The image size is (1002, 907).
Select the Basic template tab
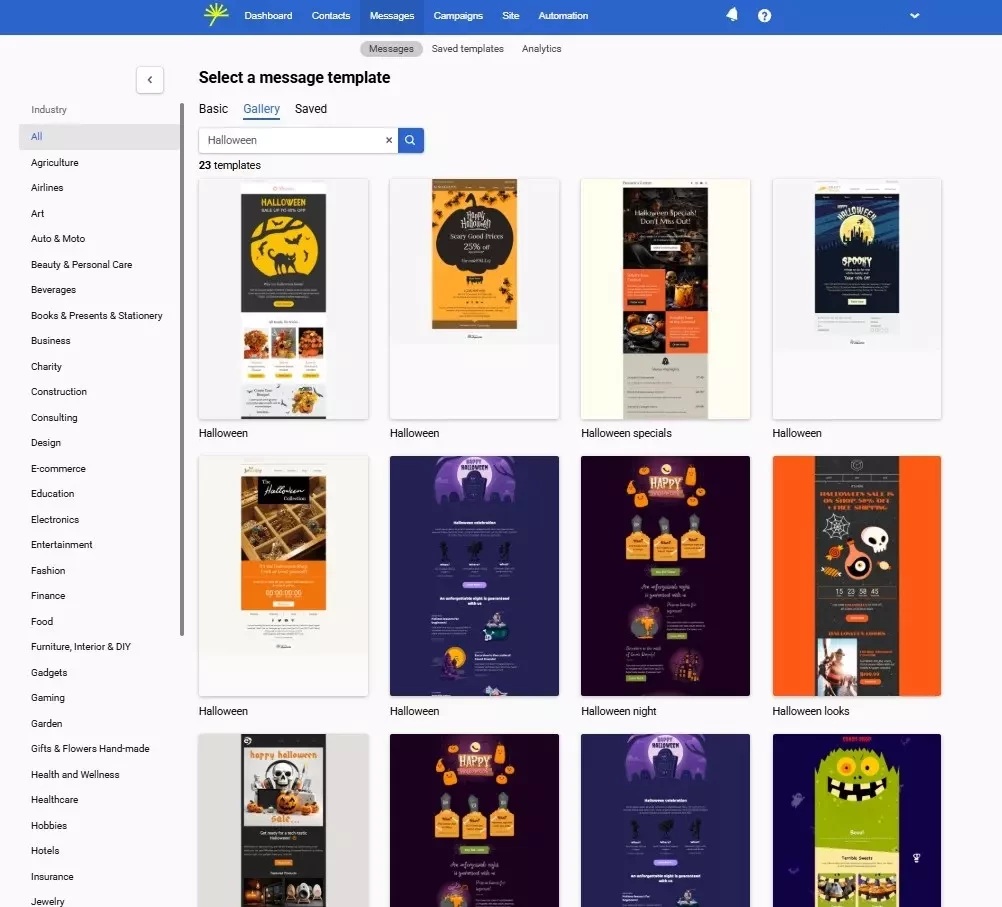click(213, 109)
